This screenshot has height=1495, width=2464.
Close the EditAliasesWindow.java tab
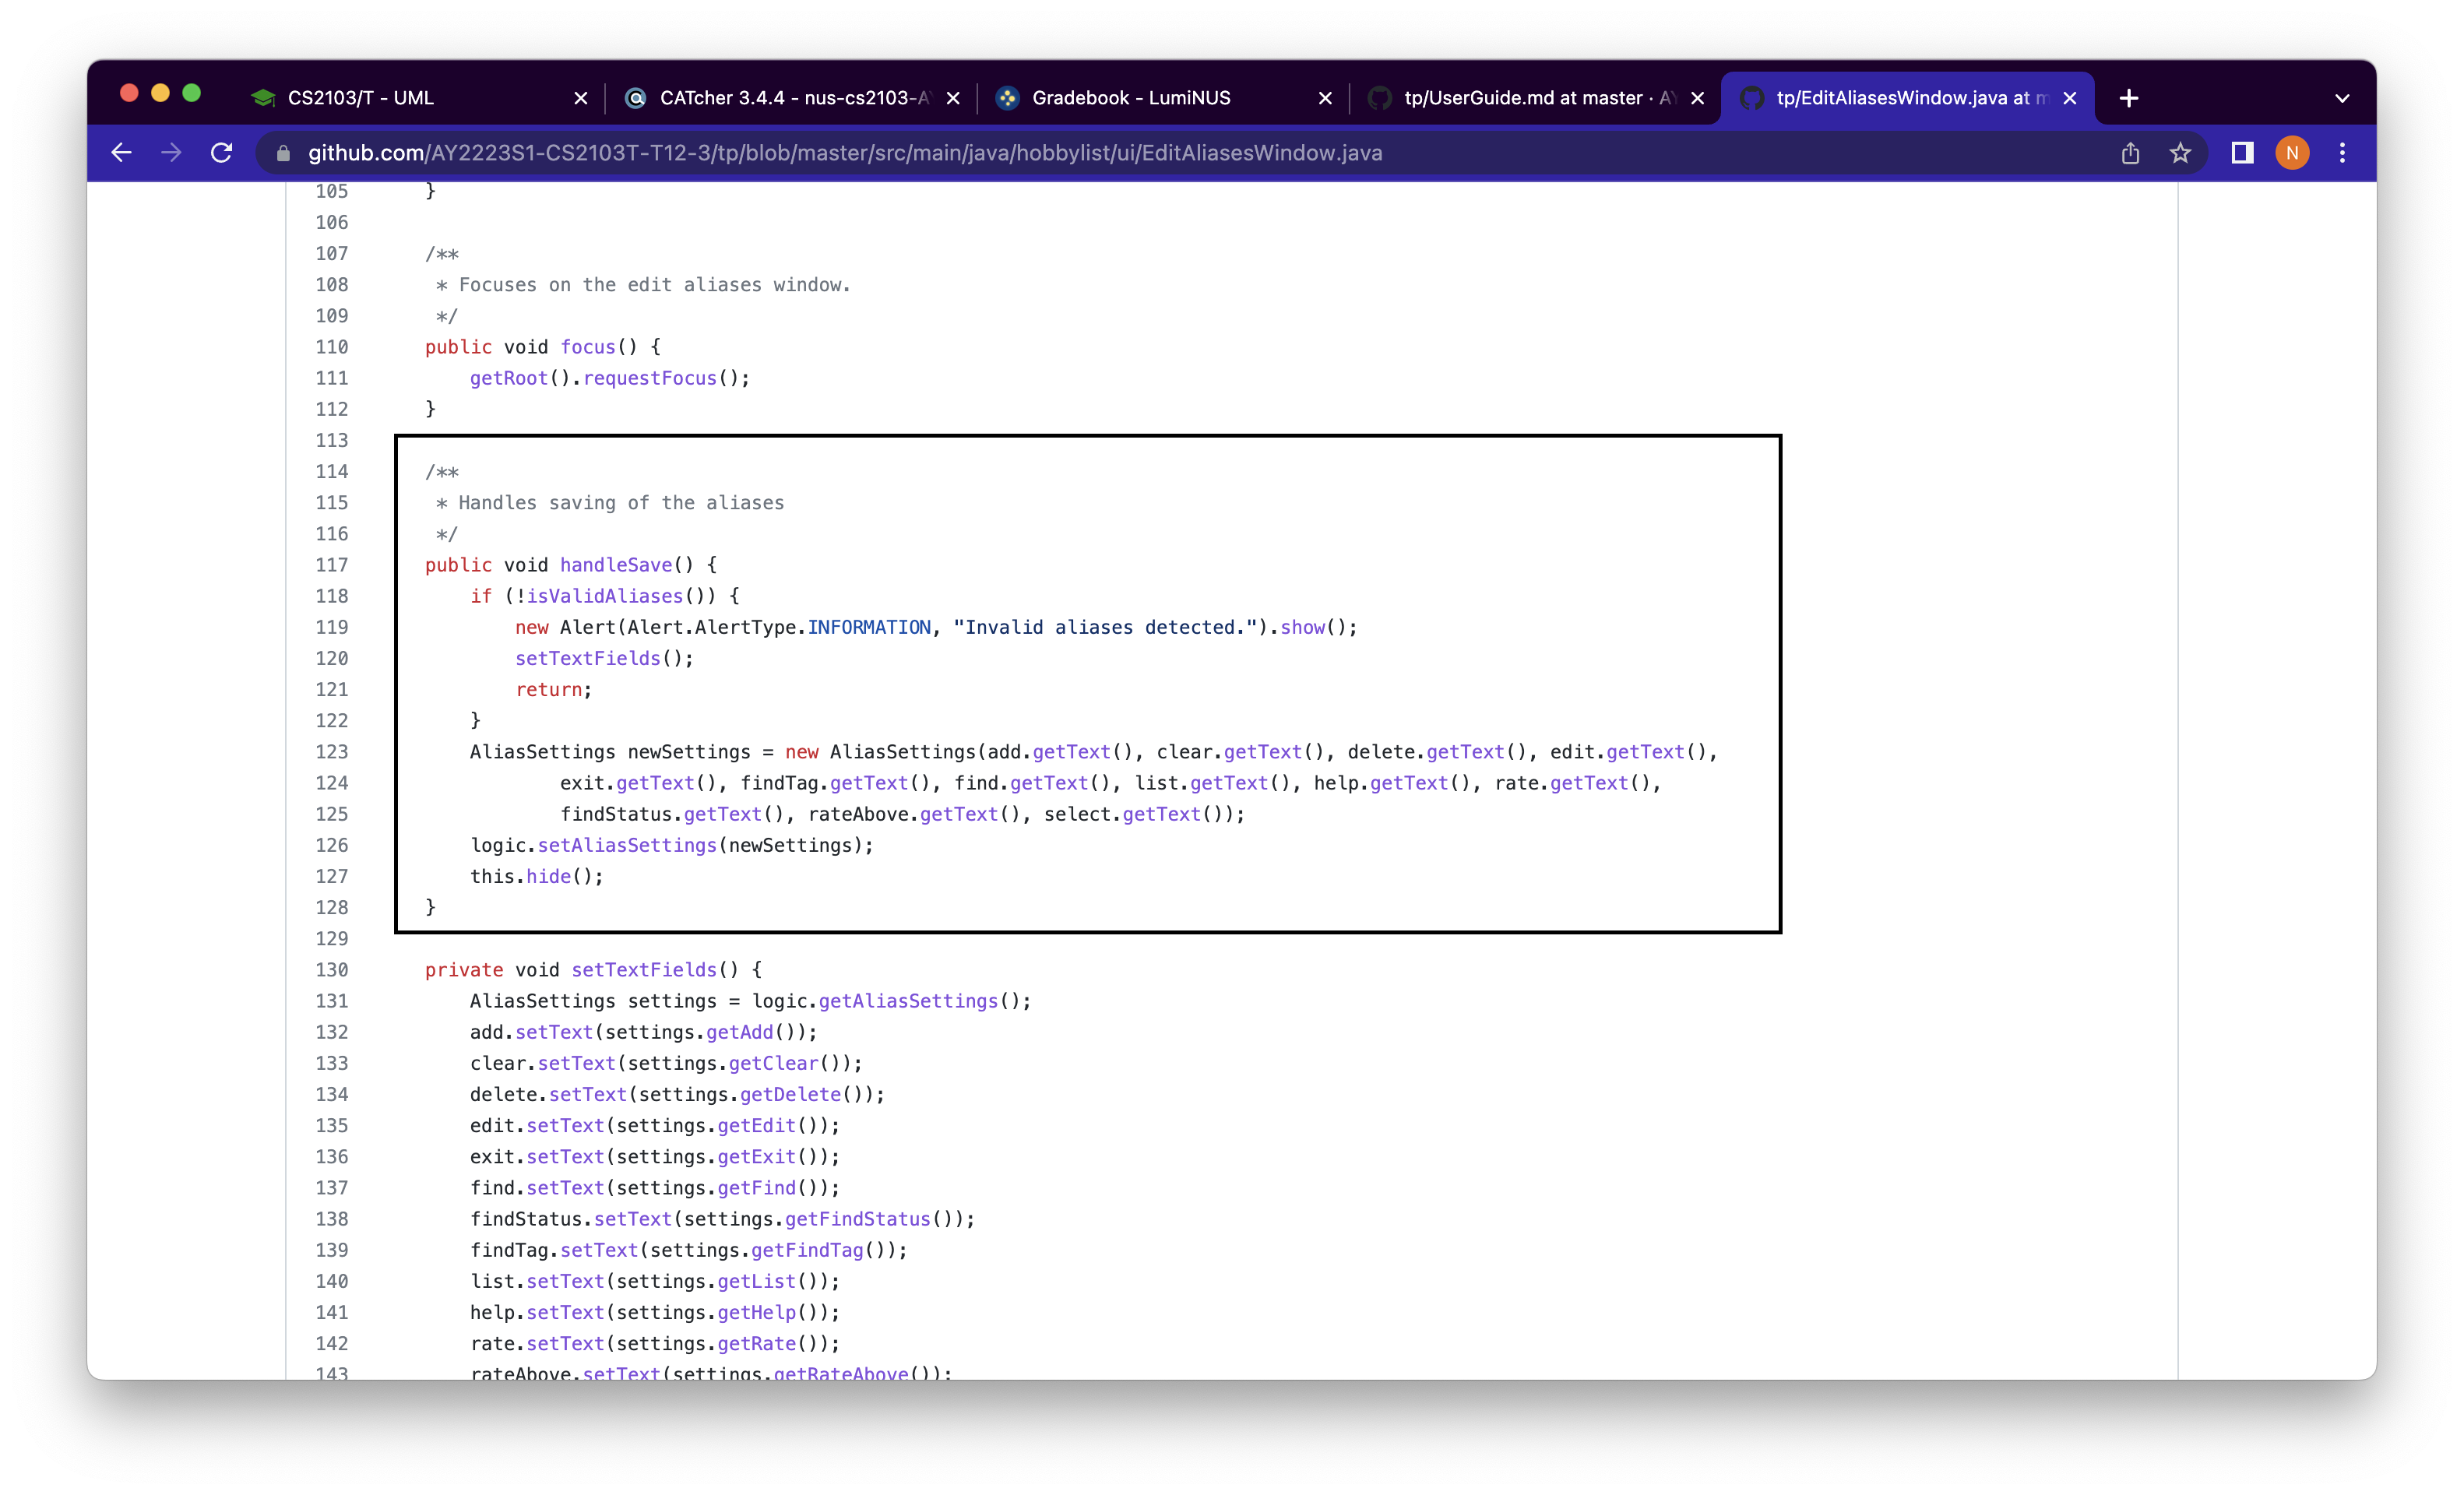click(2070, 98)
